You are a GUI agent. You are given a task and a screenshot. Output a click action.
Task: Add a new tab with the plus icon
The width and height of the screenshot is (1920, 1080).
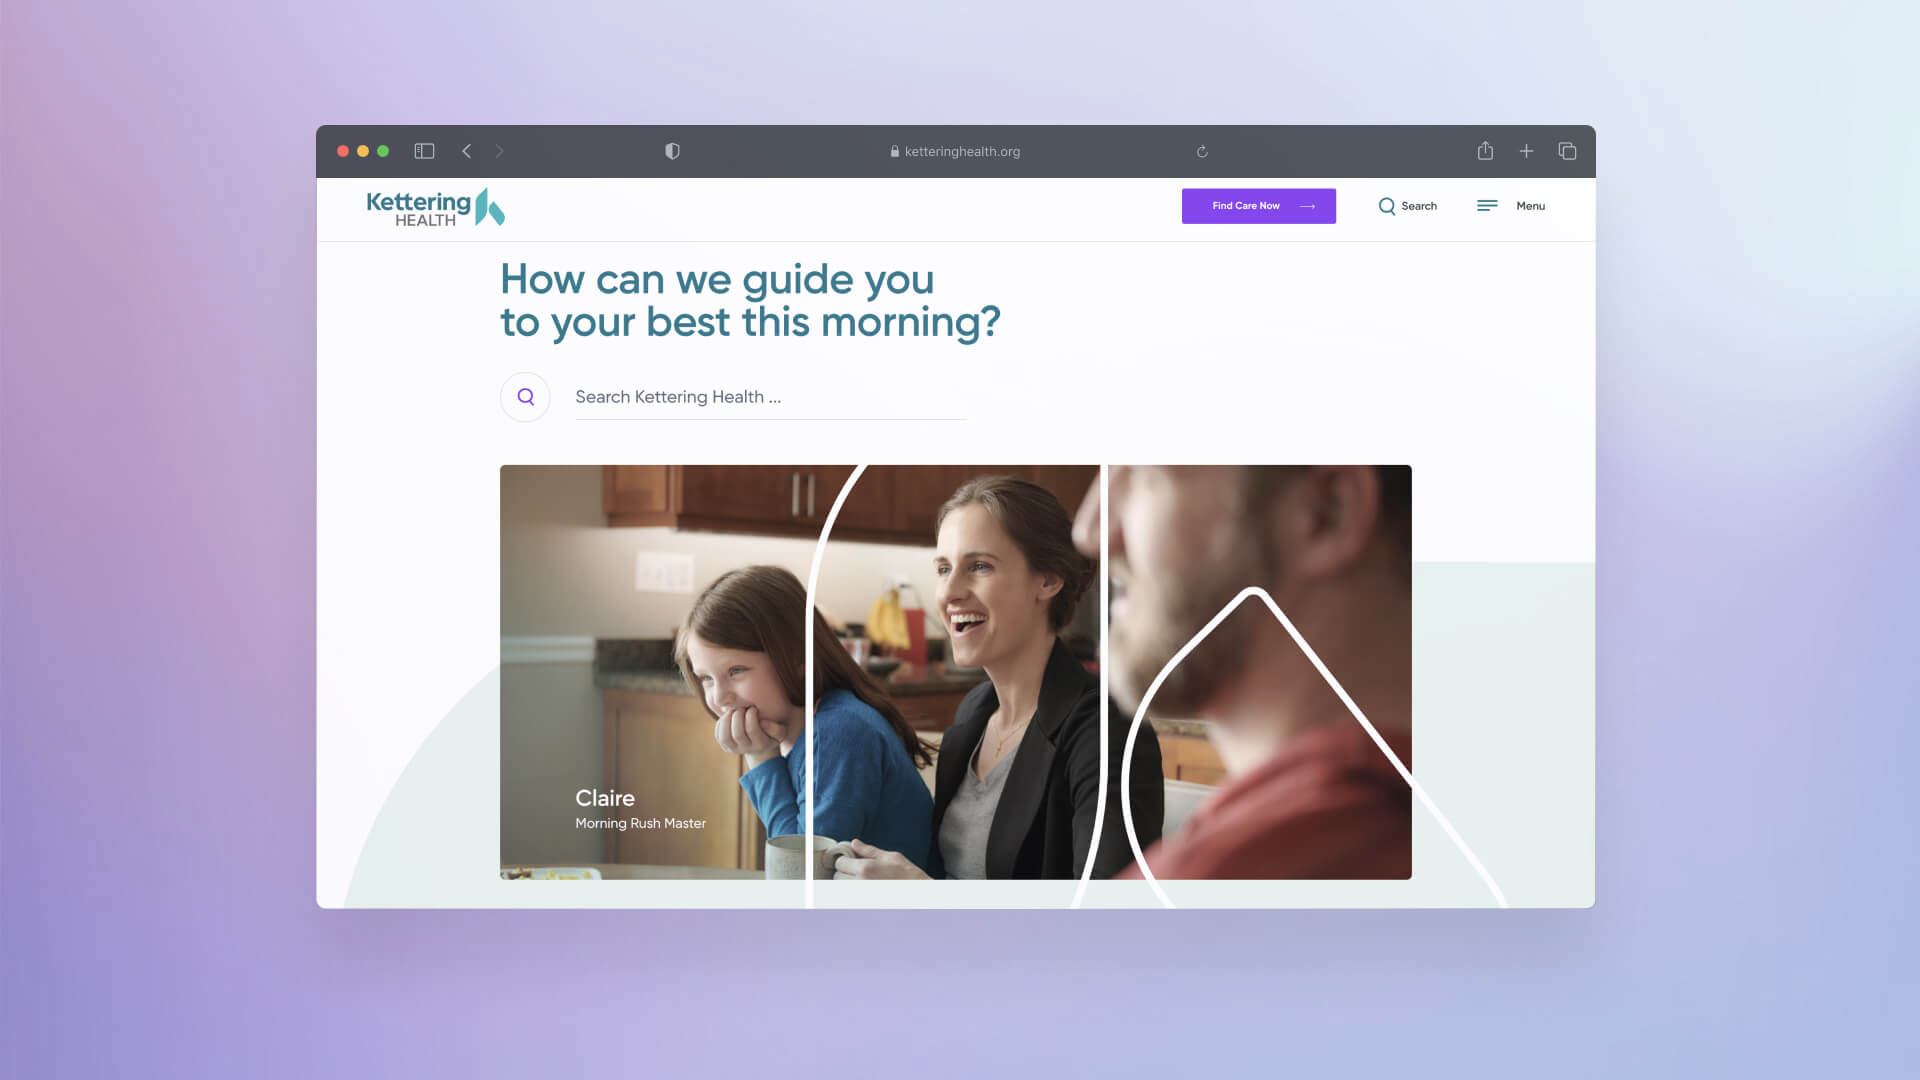[1526, 151]
